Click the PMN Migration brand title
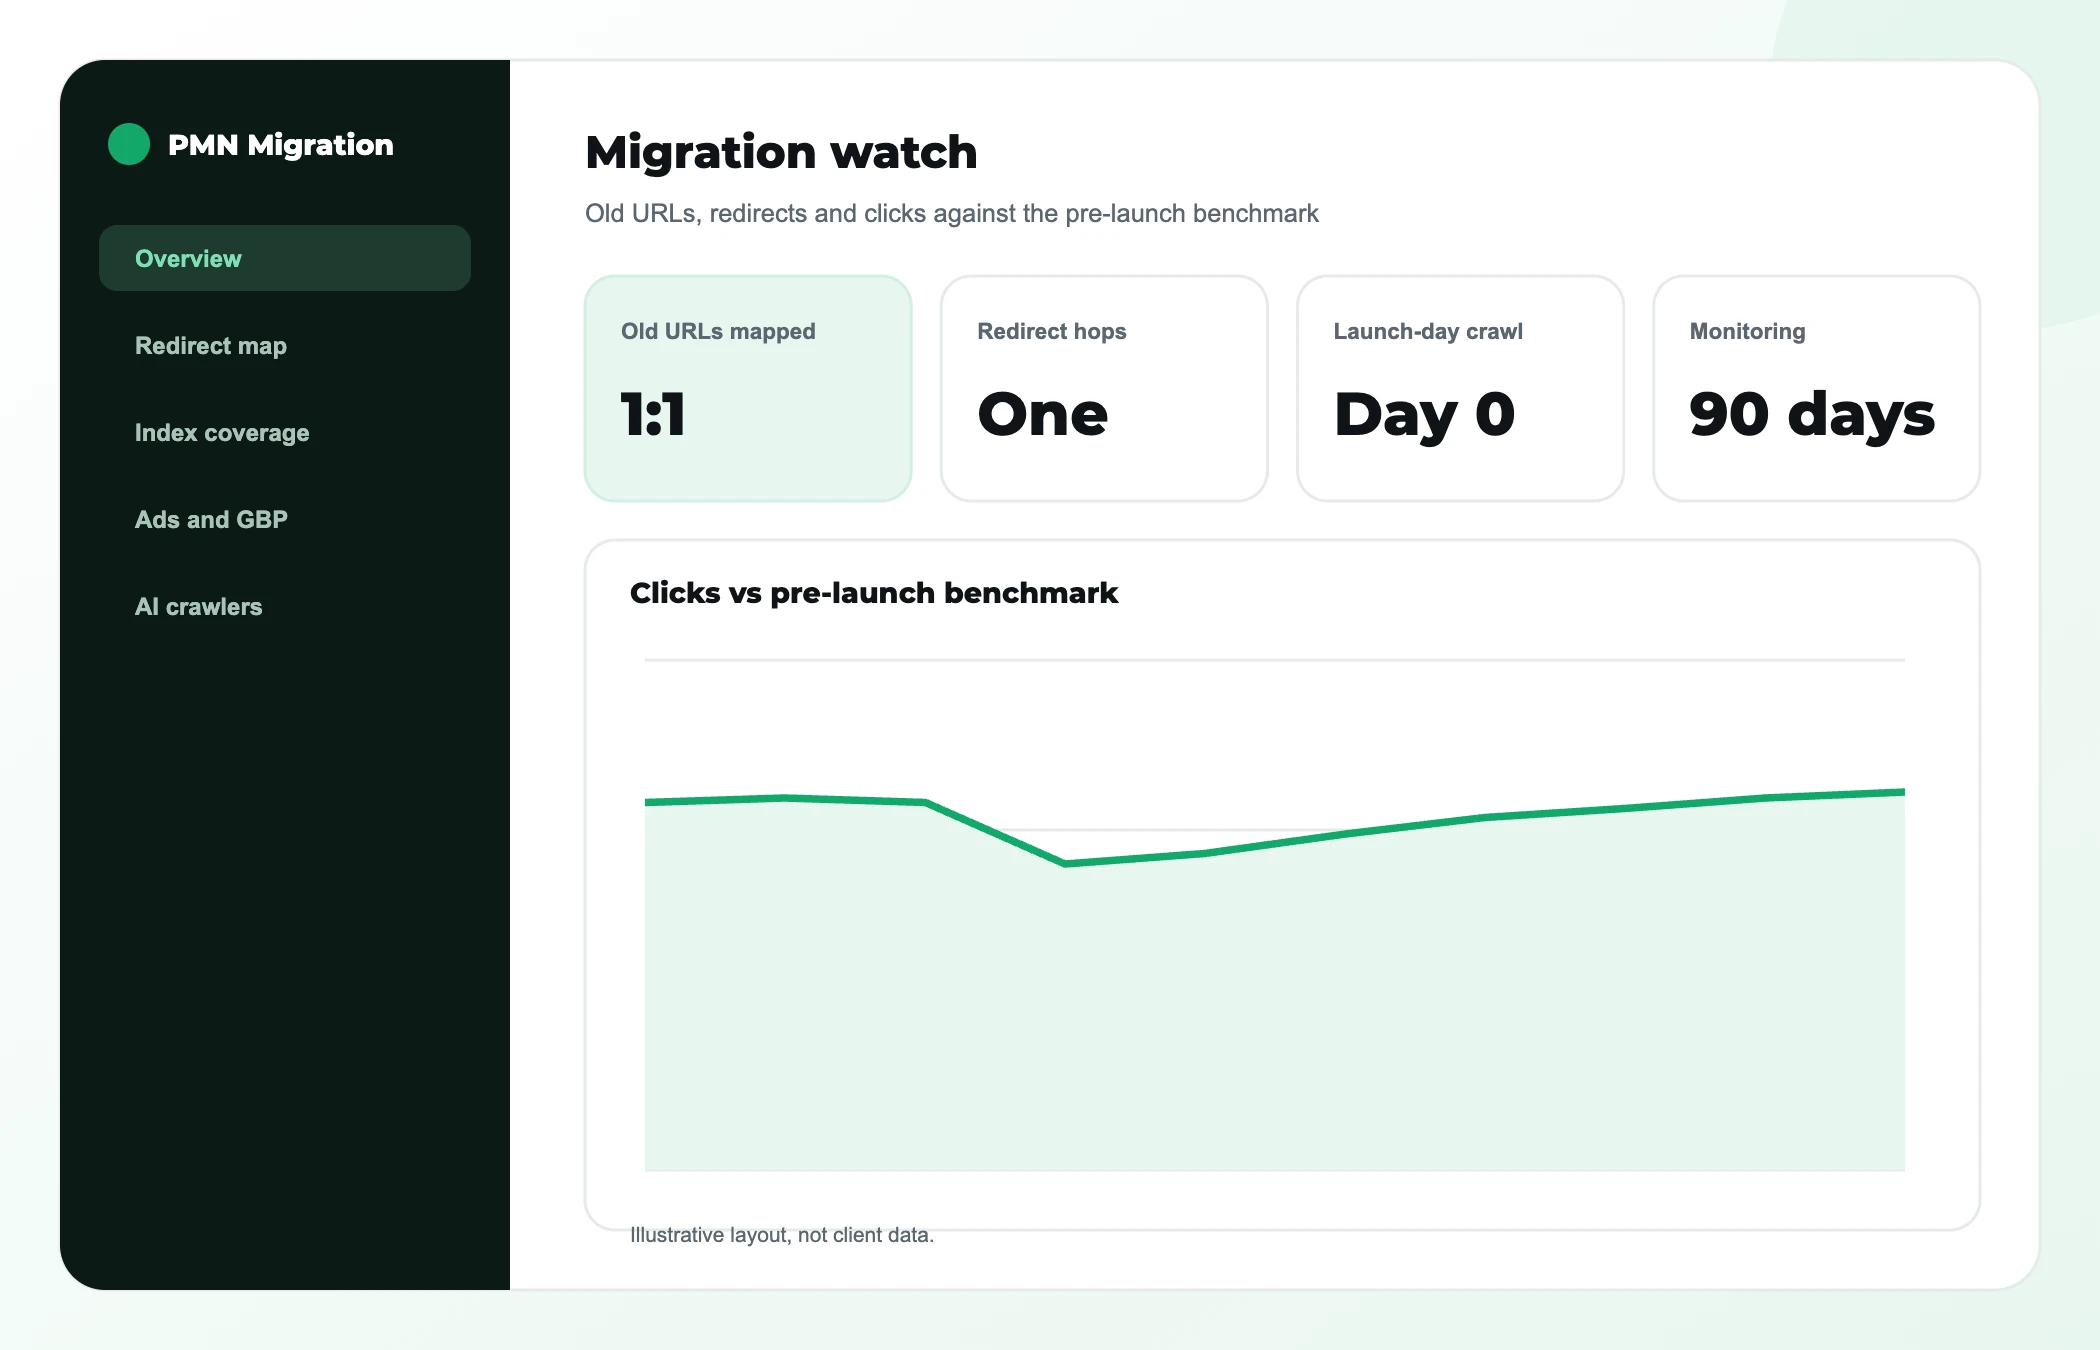This screenshot has width=2100, height=1350. coord(280,145)
